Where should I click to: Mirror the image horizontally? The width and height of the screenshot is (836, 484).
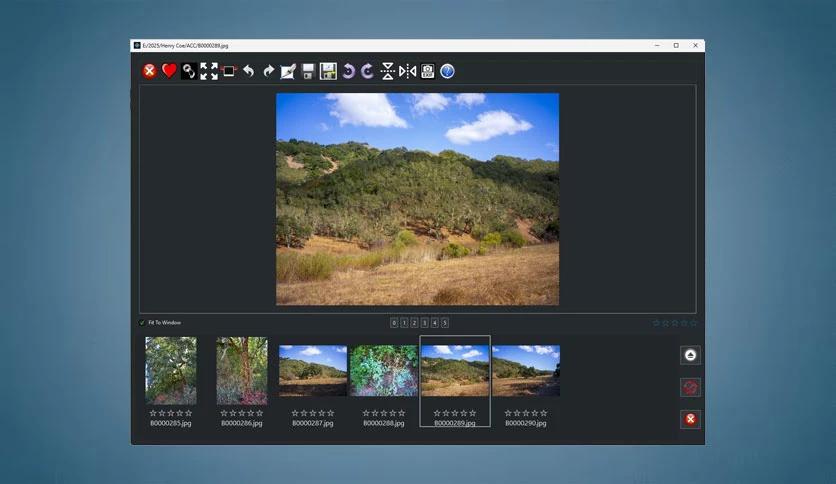click(408, 71)
